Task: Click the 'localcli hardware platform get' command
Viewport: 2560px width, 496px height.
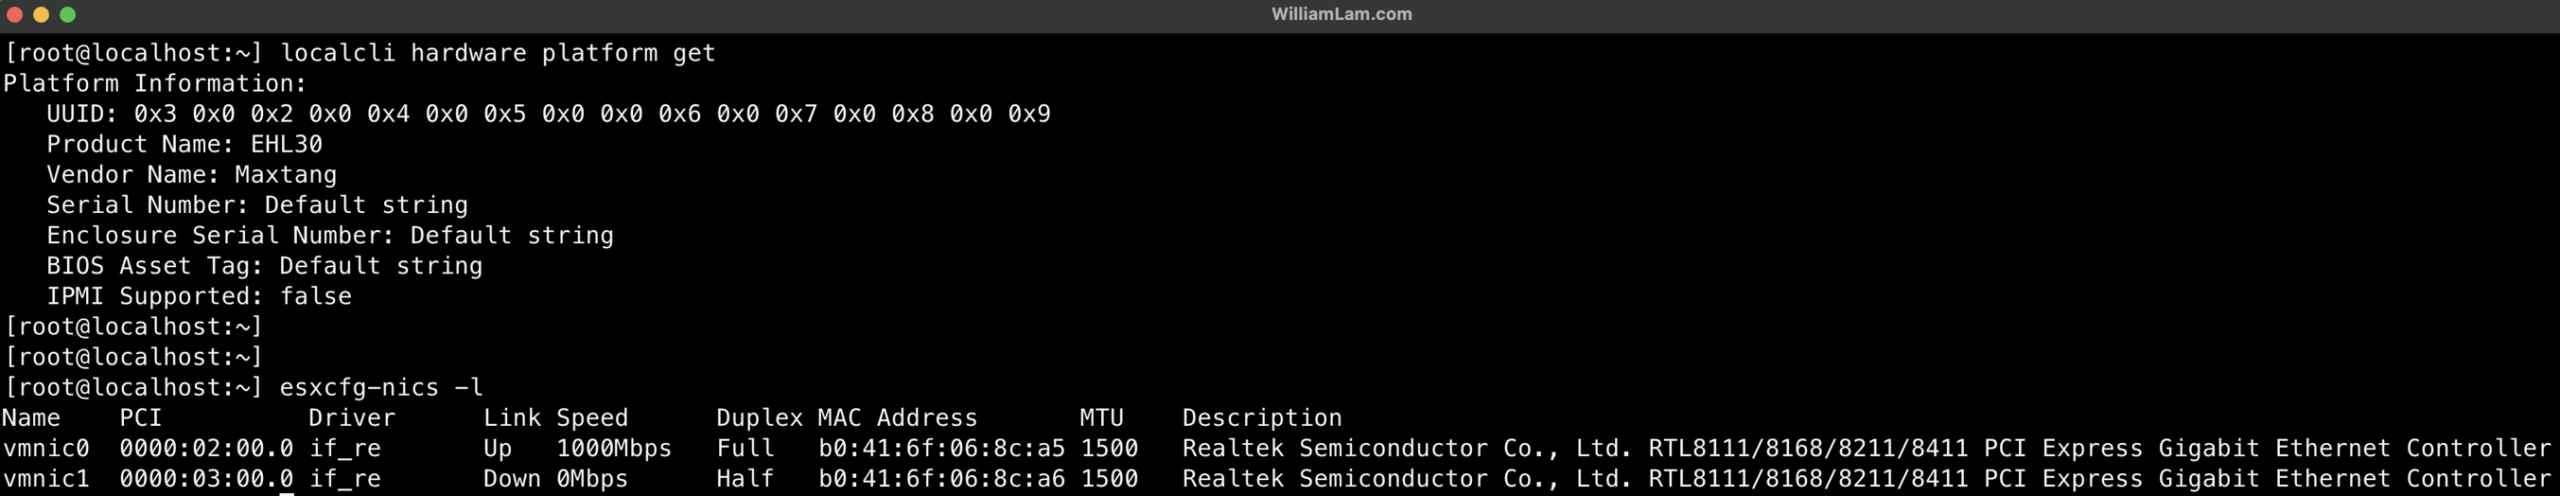Action: point(498,53)
